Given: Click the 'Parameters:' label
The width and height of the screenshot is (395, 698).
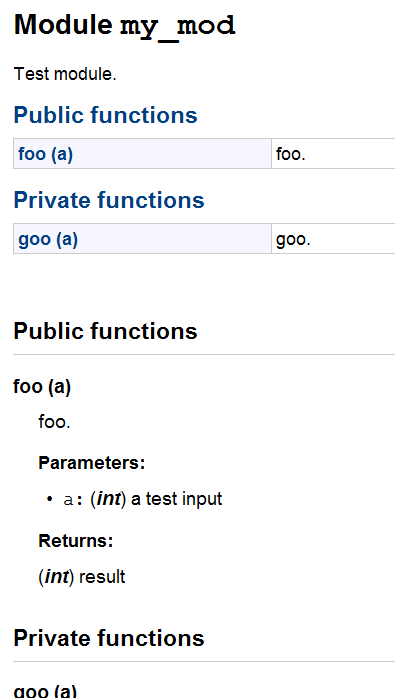Looking at the screenshot, I should pos(92,463).
